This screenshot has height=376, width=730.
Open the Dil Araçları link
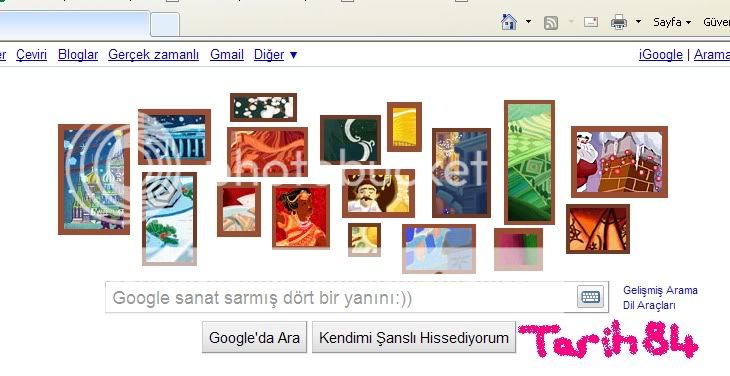(x=649, y=305)
